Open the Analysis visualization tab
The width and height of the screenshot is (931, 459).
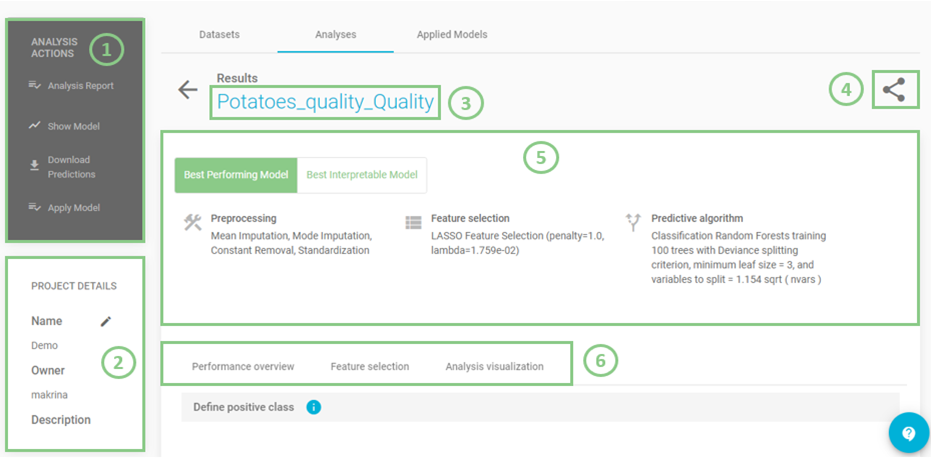point(494,366)
